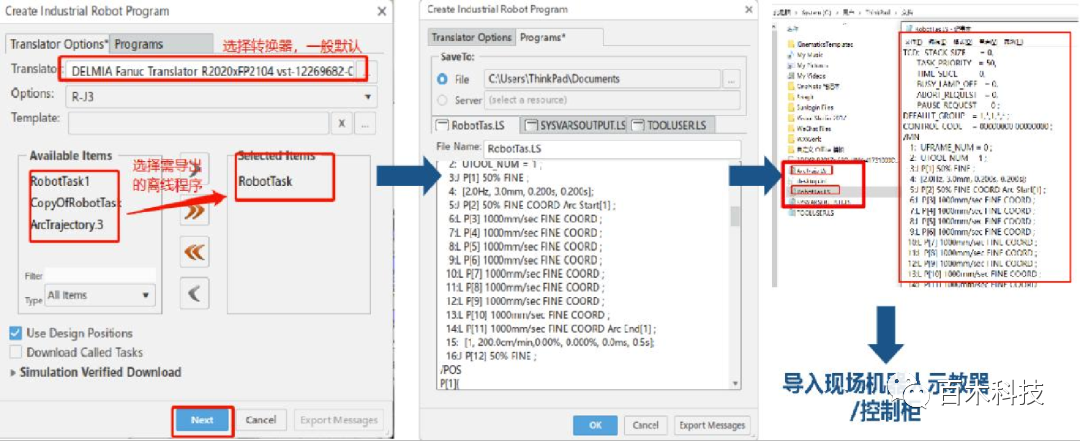
Task: Browse for template using ellipsis button
Action: (x=366, y=123)
